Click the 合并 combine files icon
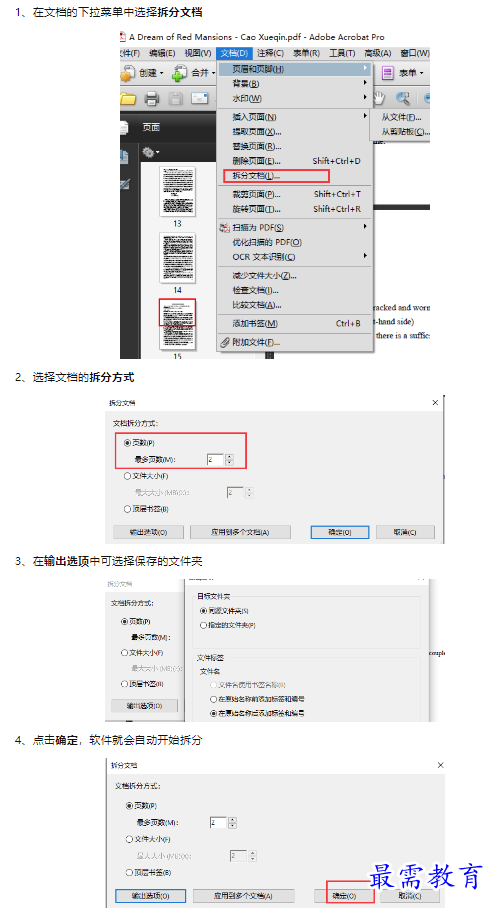The image size is (491, 908). tap(180, 73)
